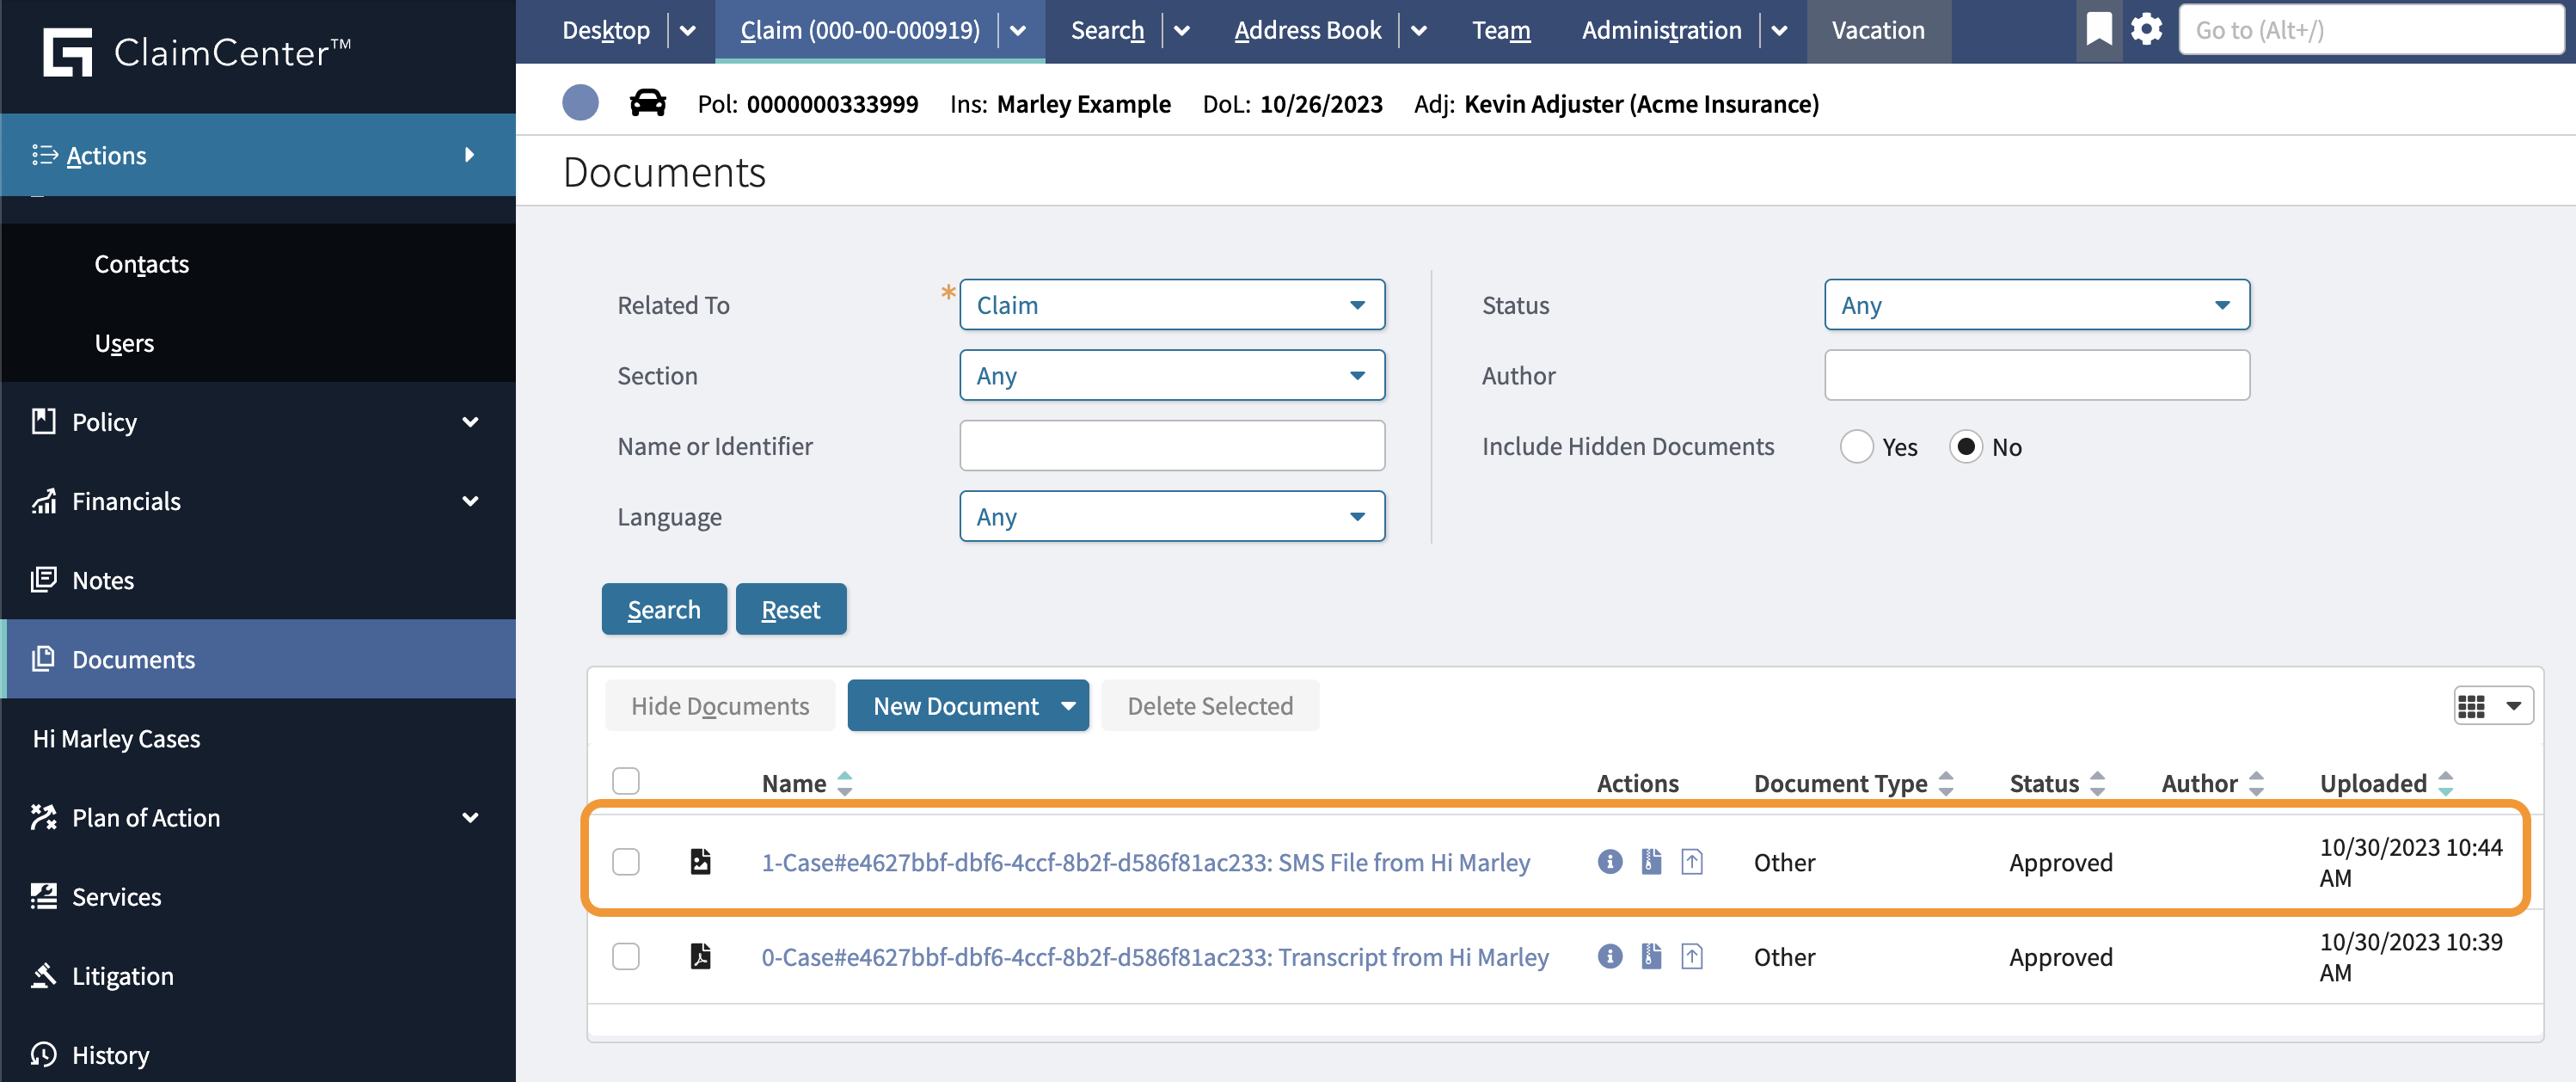Upload a new version of the SMS File
Screen dimensions: 2576x1082
(1693, 861)
